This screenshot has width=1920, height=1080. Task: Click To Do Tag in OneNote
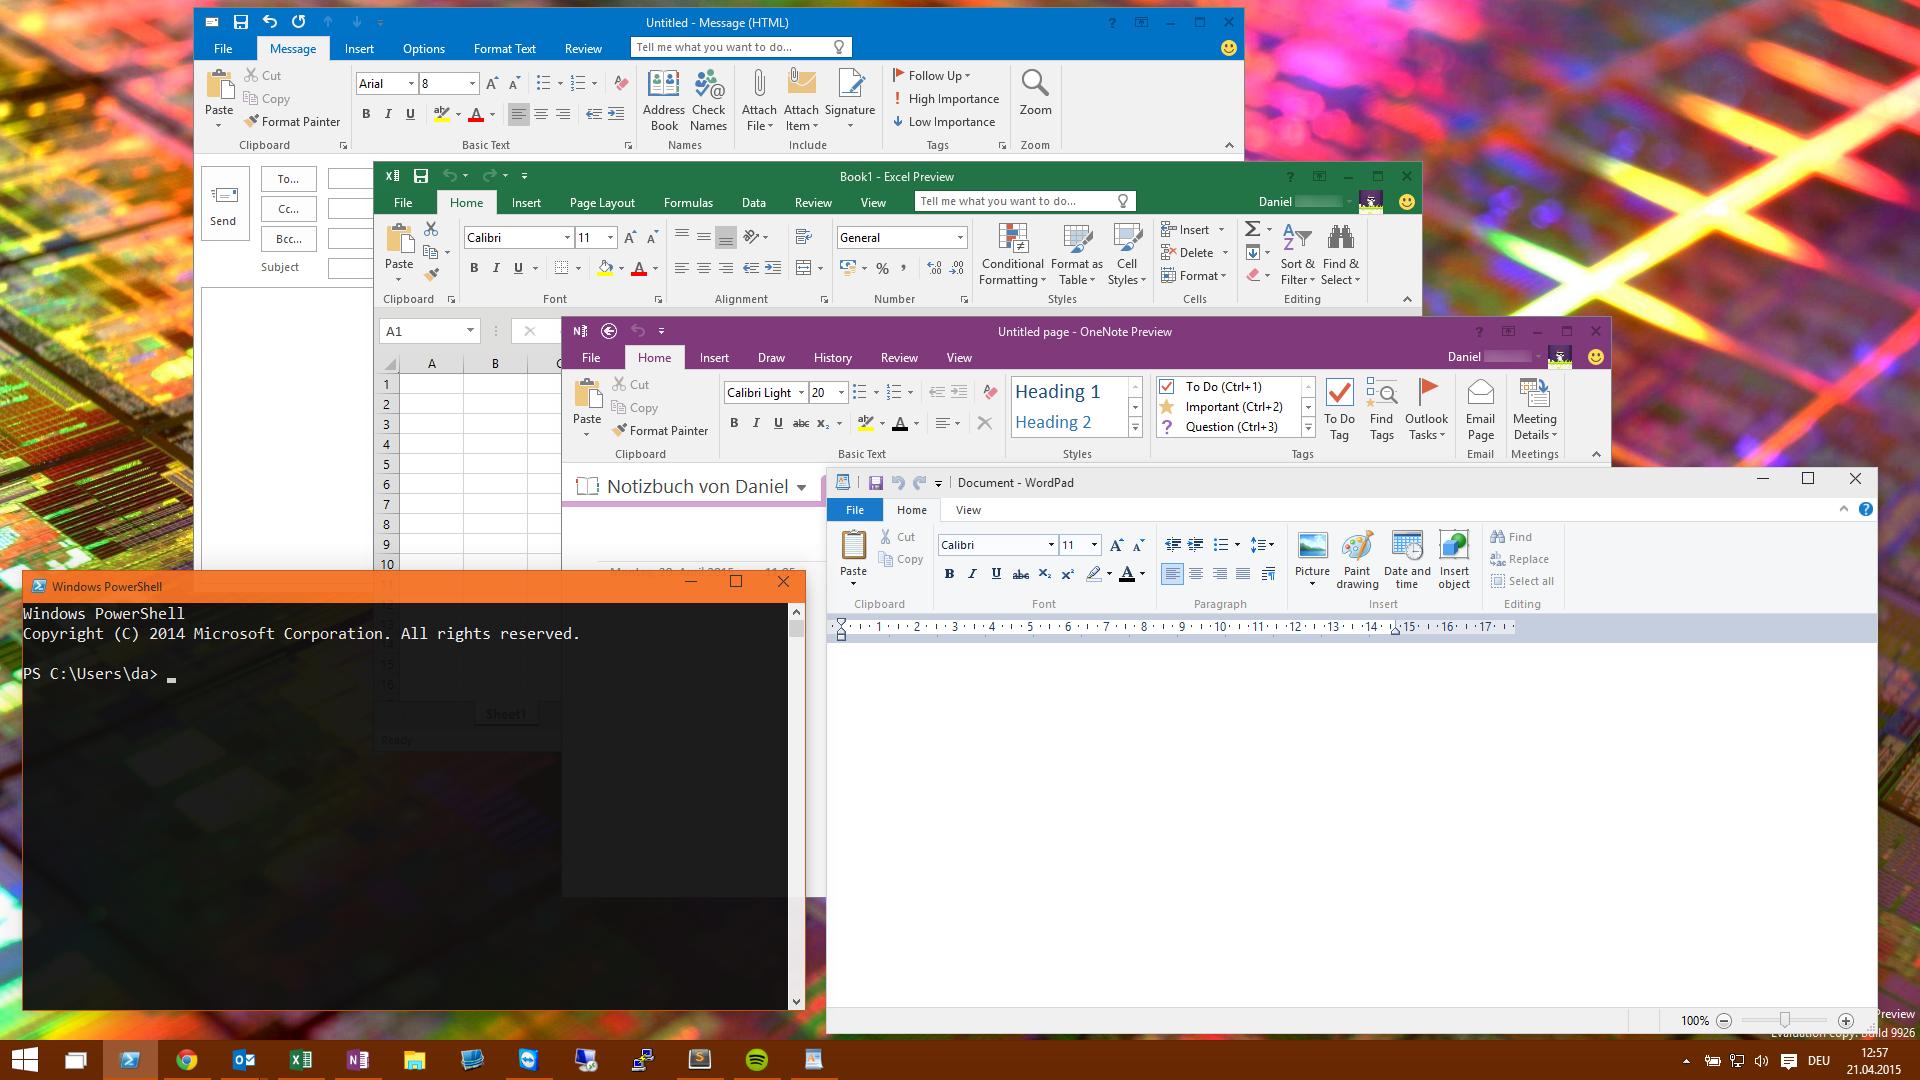[x=1339, y=409]
